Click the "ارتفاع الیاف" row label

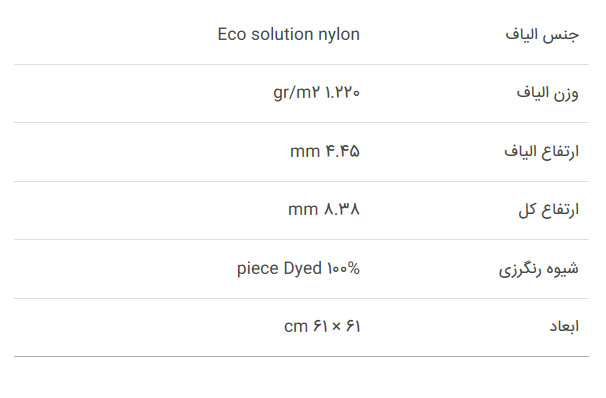pyautogui.click(x=541, y=151)
